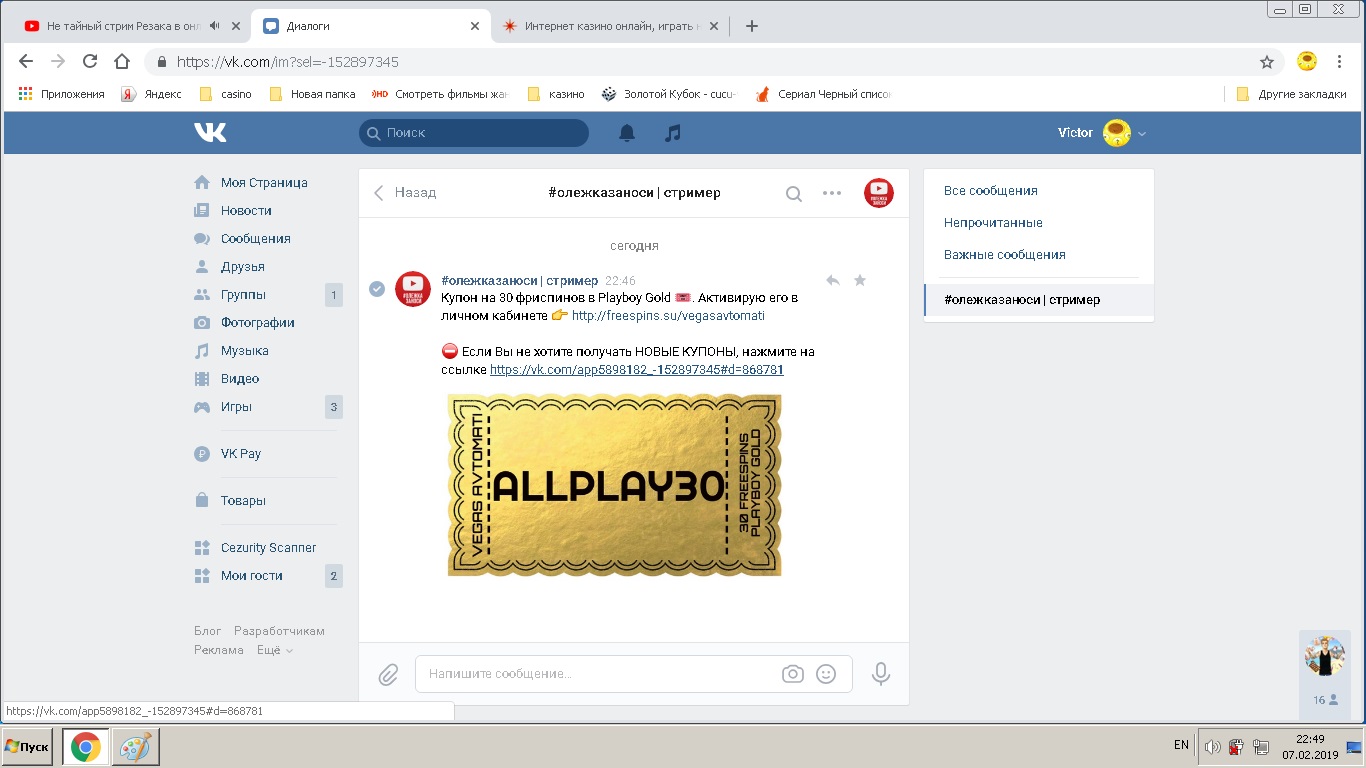
Task: Open the freespins.su/vegasavtomati link
Action: pos(668,316)
